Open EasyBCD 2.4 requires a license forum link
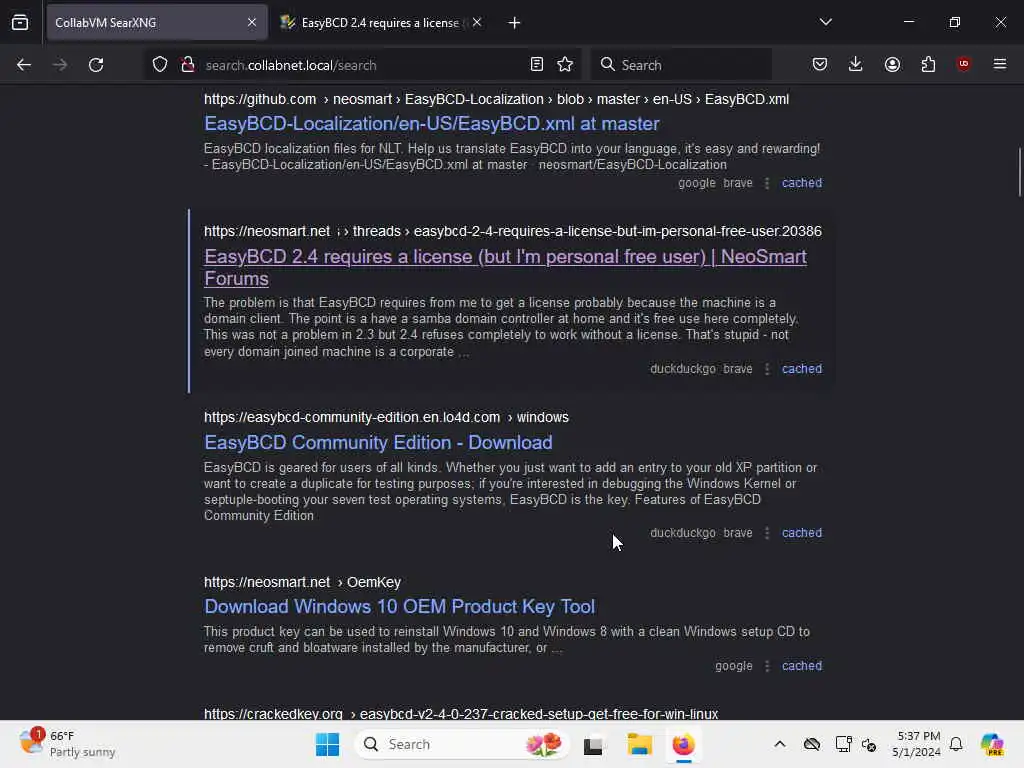The width and height of the screenshot is (1024, 768). [505, 267]
